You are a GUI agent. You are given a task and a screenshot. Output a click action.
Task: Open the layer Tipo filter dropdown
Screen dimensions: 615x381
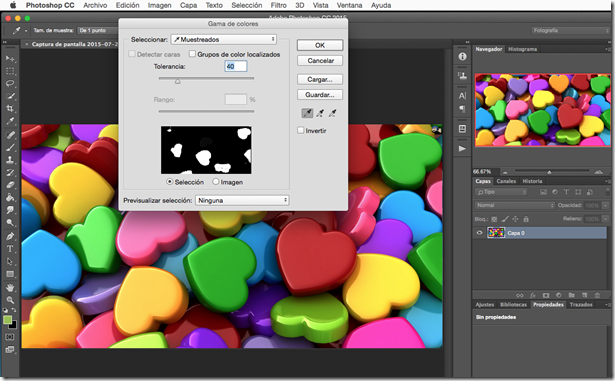point(501,192)
